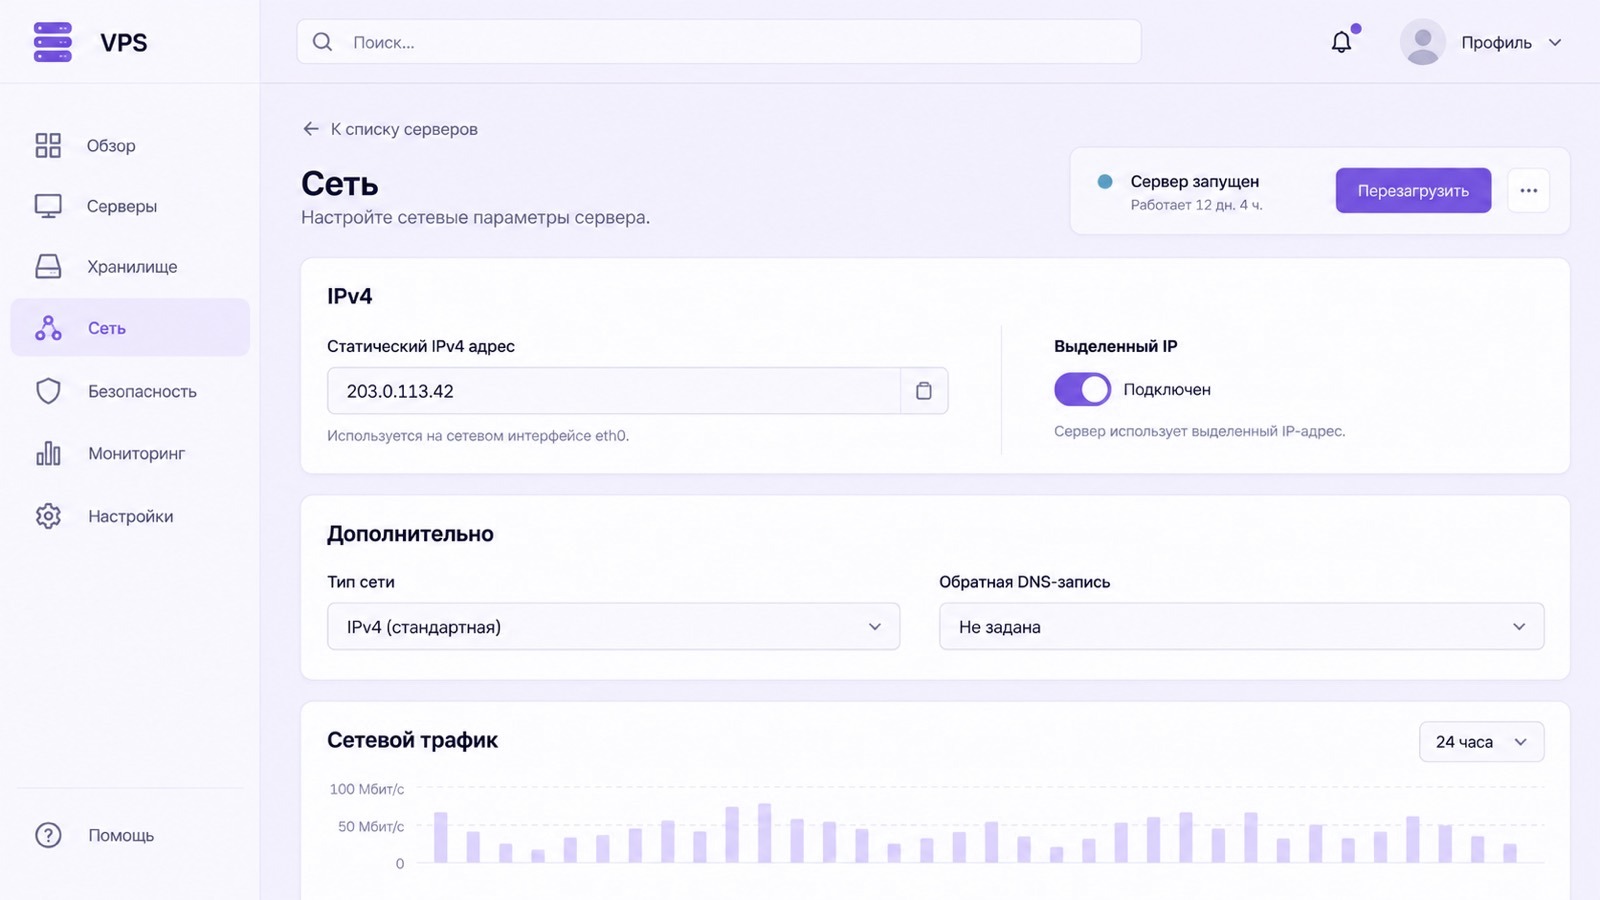Open Помощь link at sidebar bottom
Image resolution: width=1600 pixels, height=900 pixels.
click(x=121, y=835)
